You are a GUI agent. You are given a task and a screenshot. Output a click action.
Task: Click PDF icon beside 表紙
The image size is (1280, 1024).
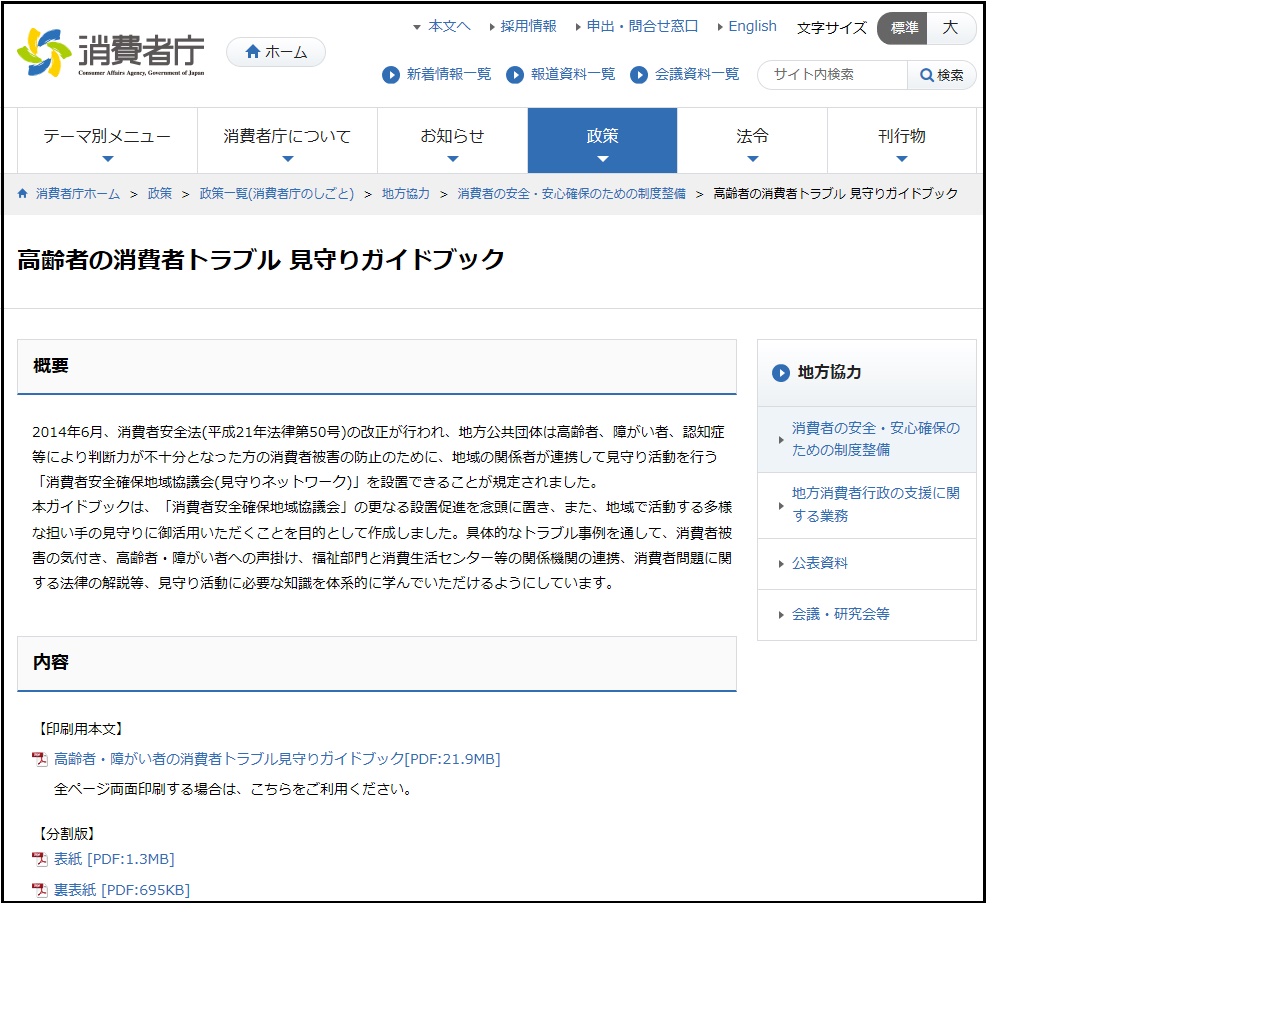40,859
